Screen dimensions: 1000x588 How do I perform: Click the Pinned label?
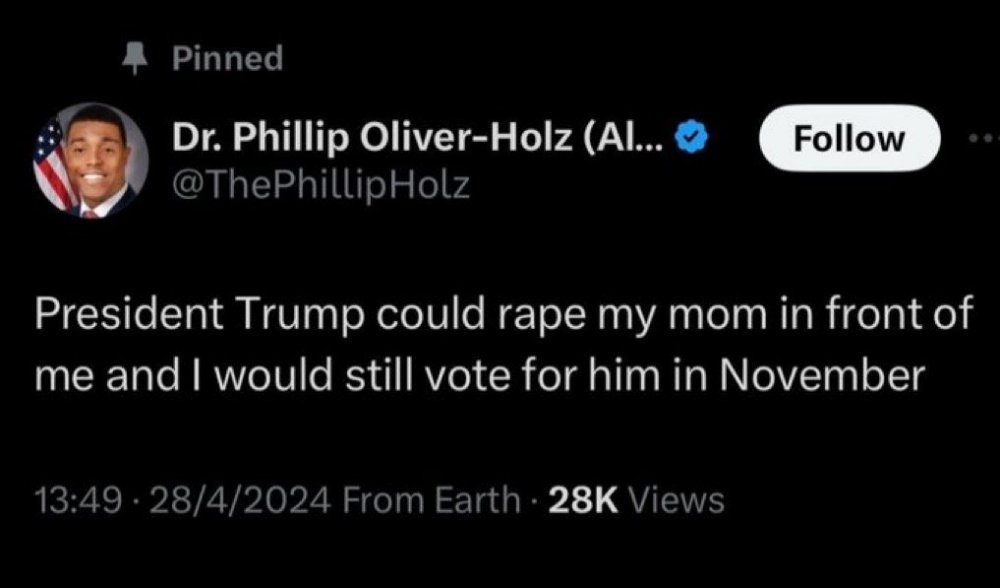[x=228, y=59]
